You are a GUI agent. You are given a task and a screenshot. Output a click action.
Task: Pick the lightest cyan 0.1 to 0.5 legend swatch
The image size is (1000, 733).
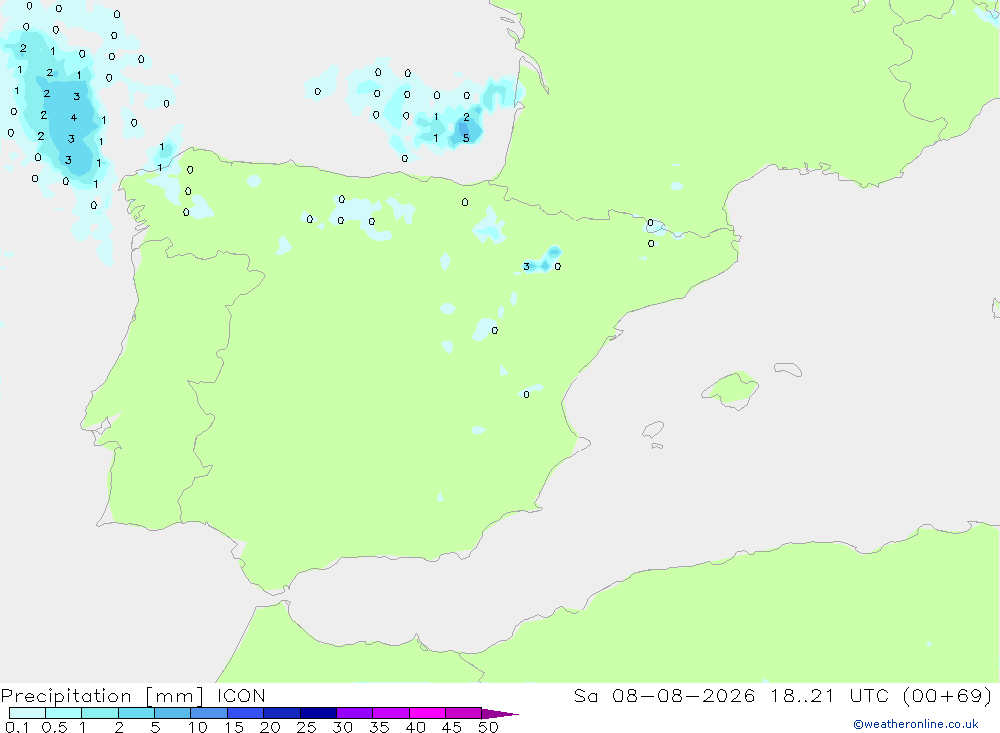click(x=27, y=713)
